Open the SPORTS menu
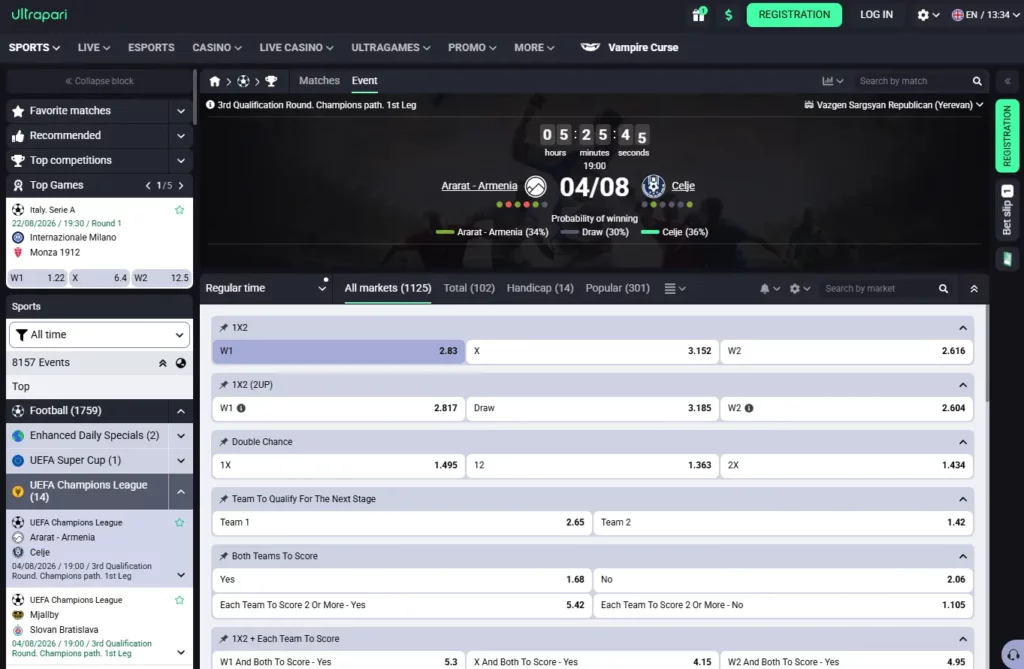Screen dimensions: 1024x669 (34, 48)
